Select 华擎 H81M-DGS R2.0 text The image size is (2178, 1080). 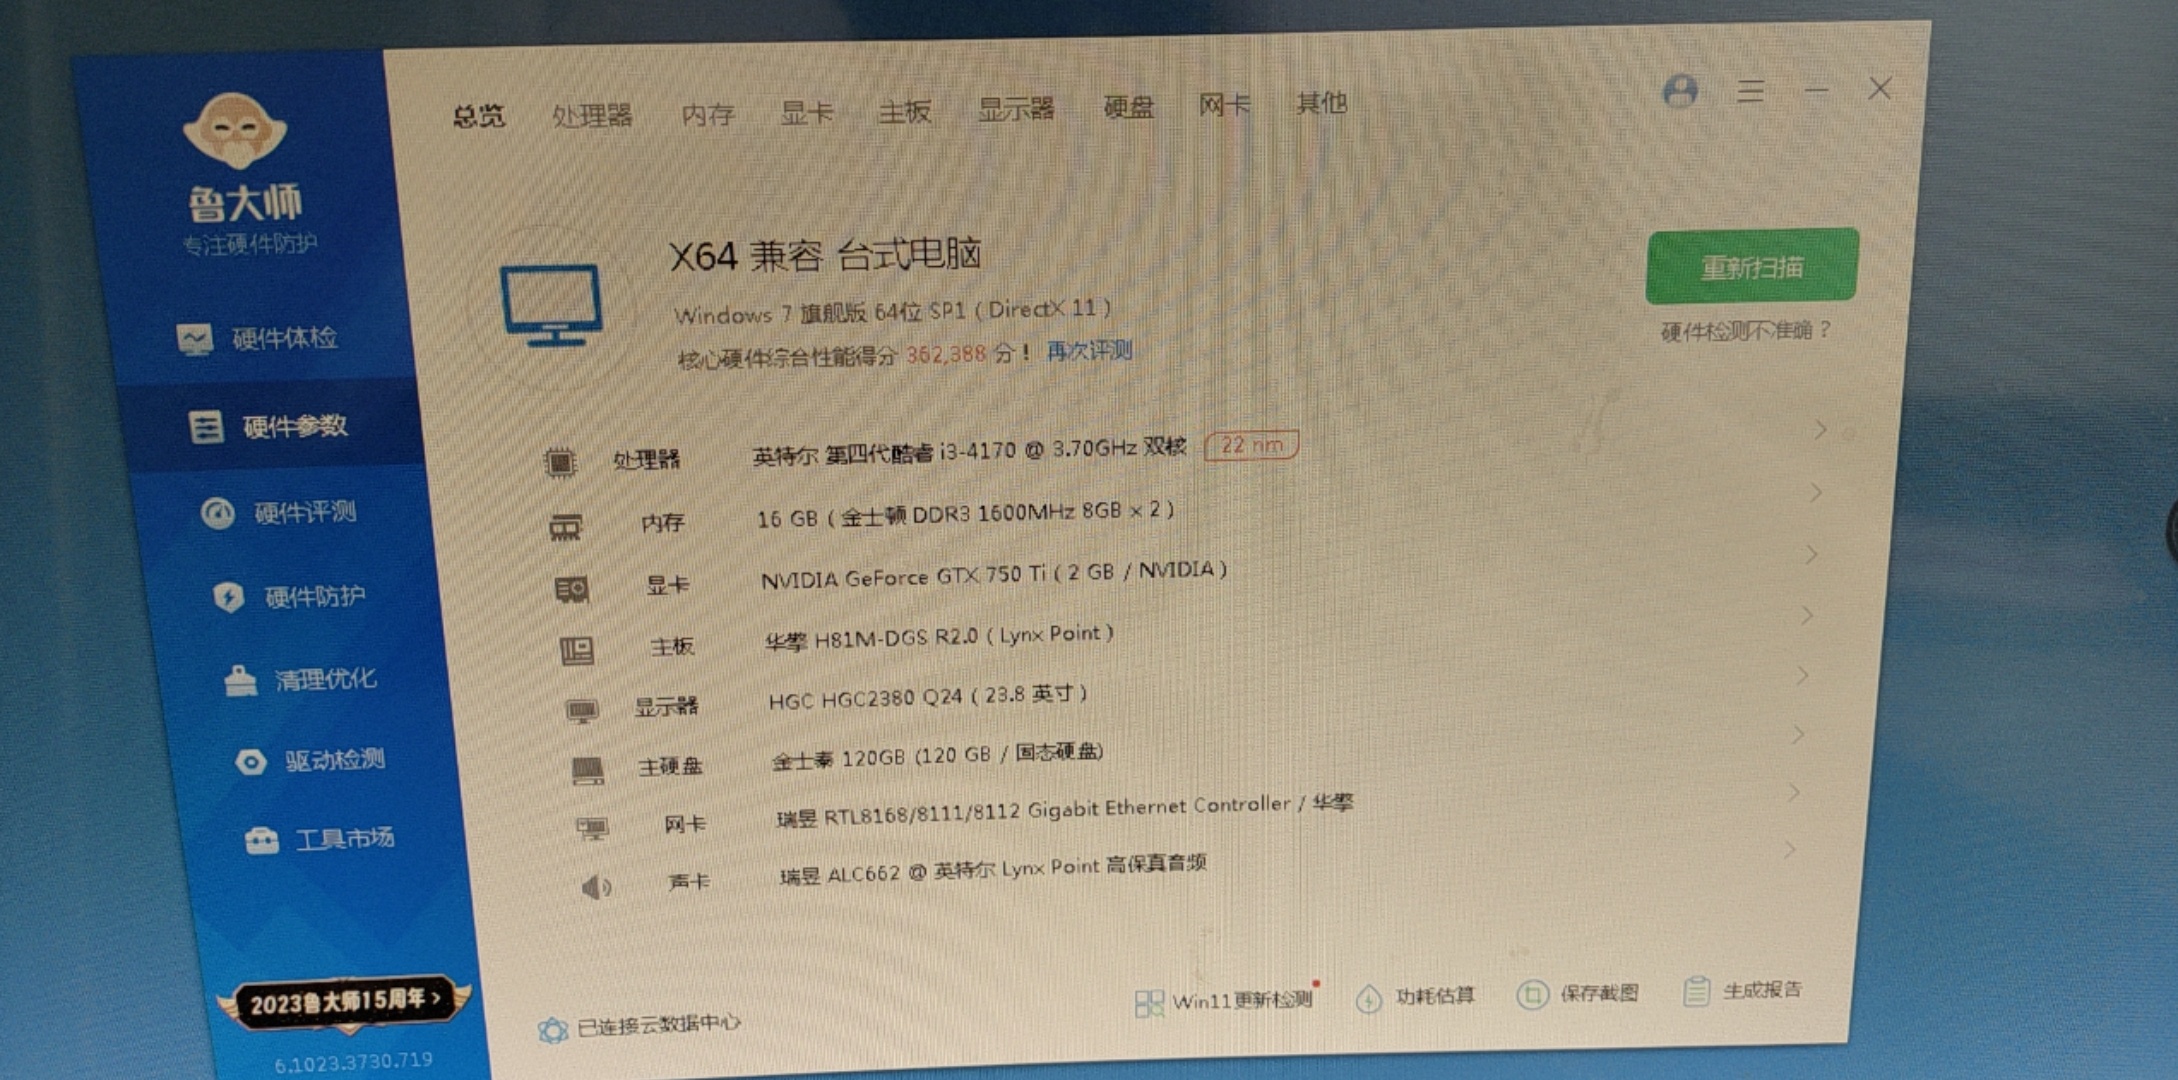939,637
